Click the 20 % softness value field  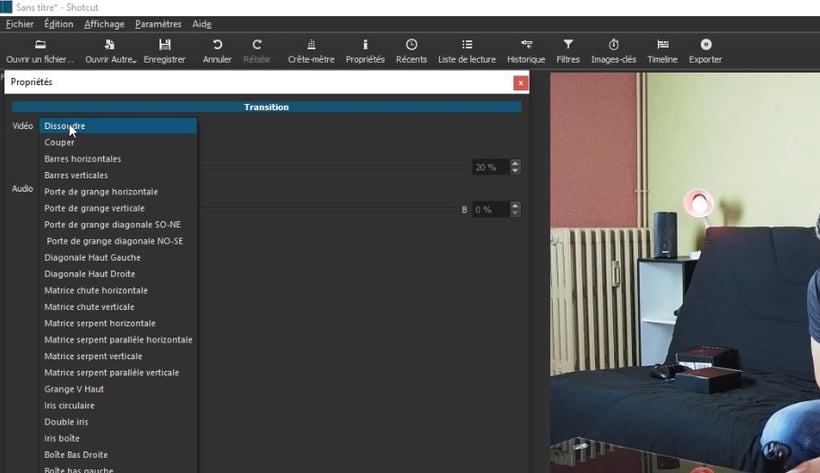(x=489, y=167)
